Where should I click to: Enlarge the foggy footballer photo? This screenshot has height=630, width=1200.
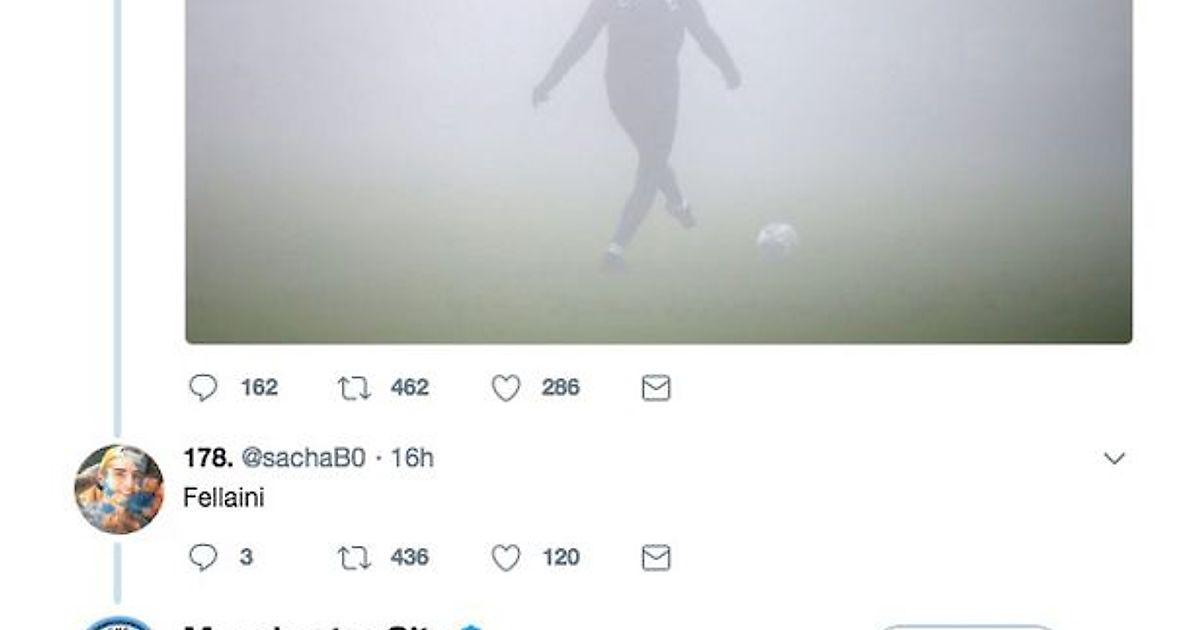(x=658, y=172)
